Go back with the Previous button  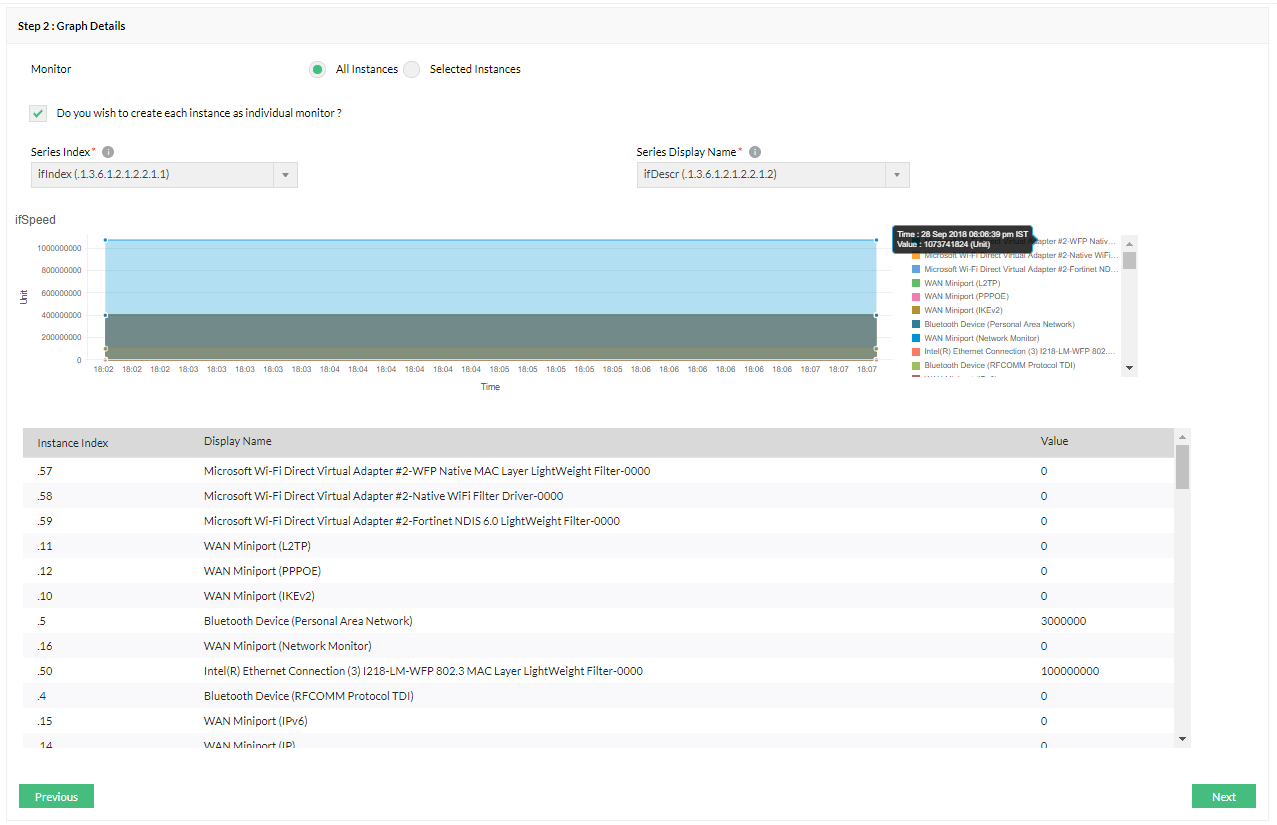pyautogui.click(x=56, y=796)
